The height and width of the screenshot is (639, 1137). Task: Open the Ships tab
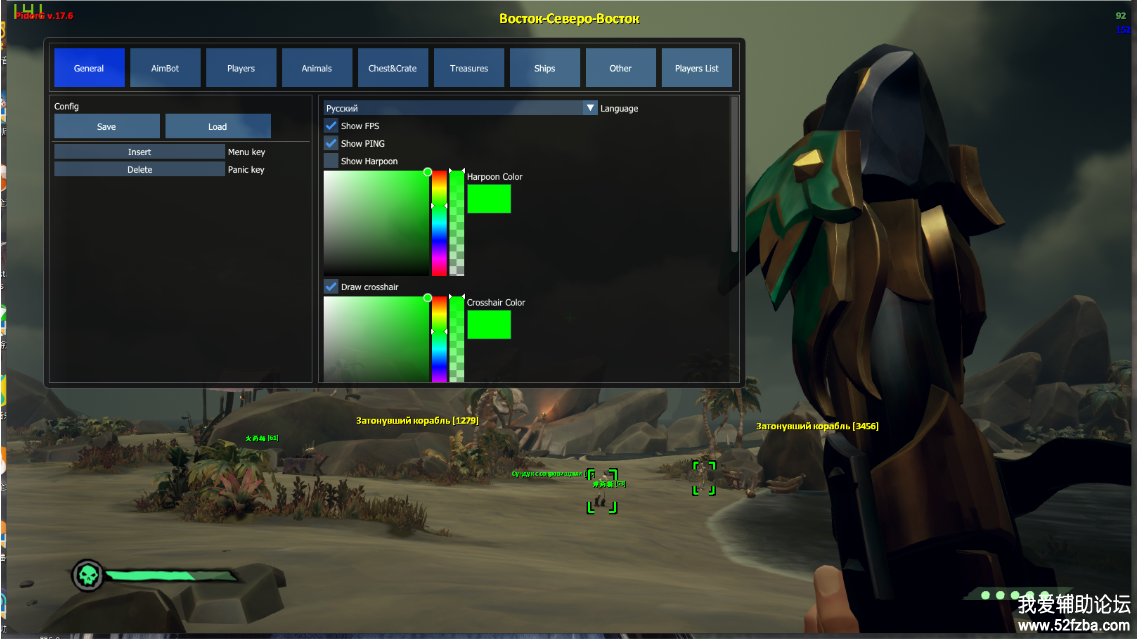[x=545, y=68]
